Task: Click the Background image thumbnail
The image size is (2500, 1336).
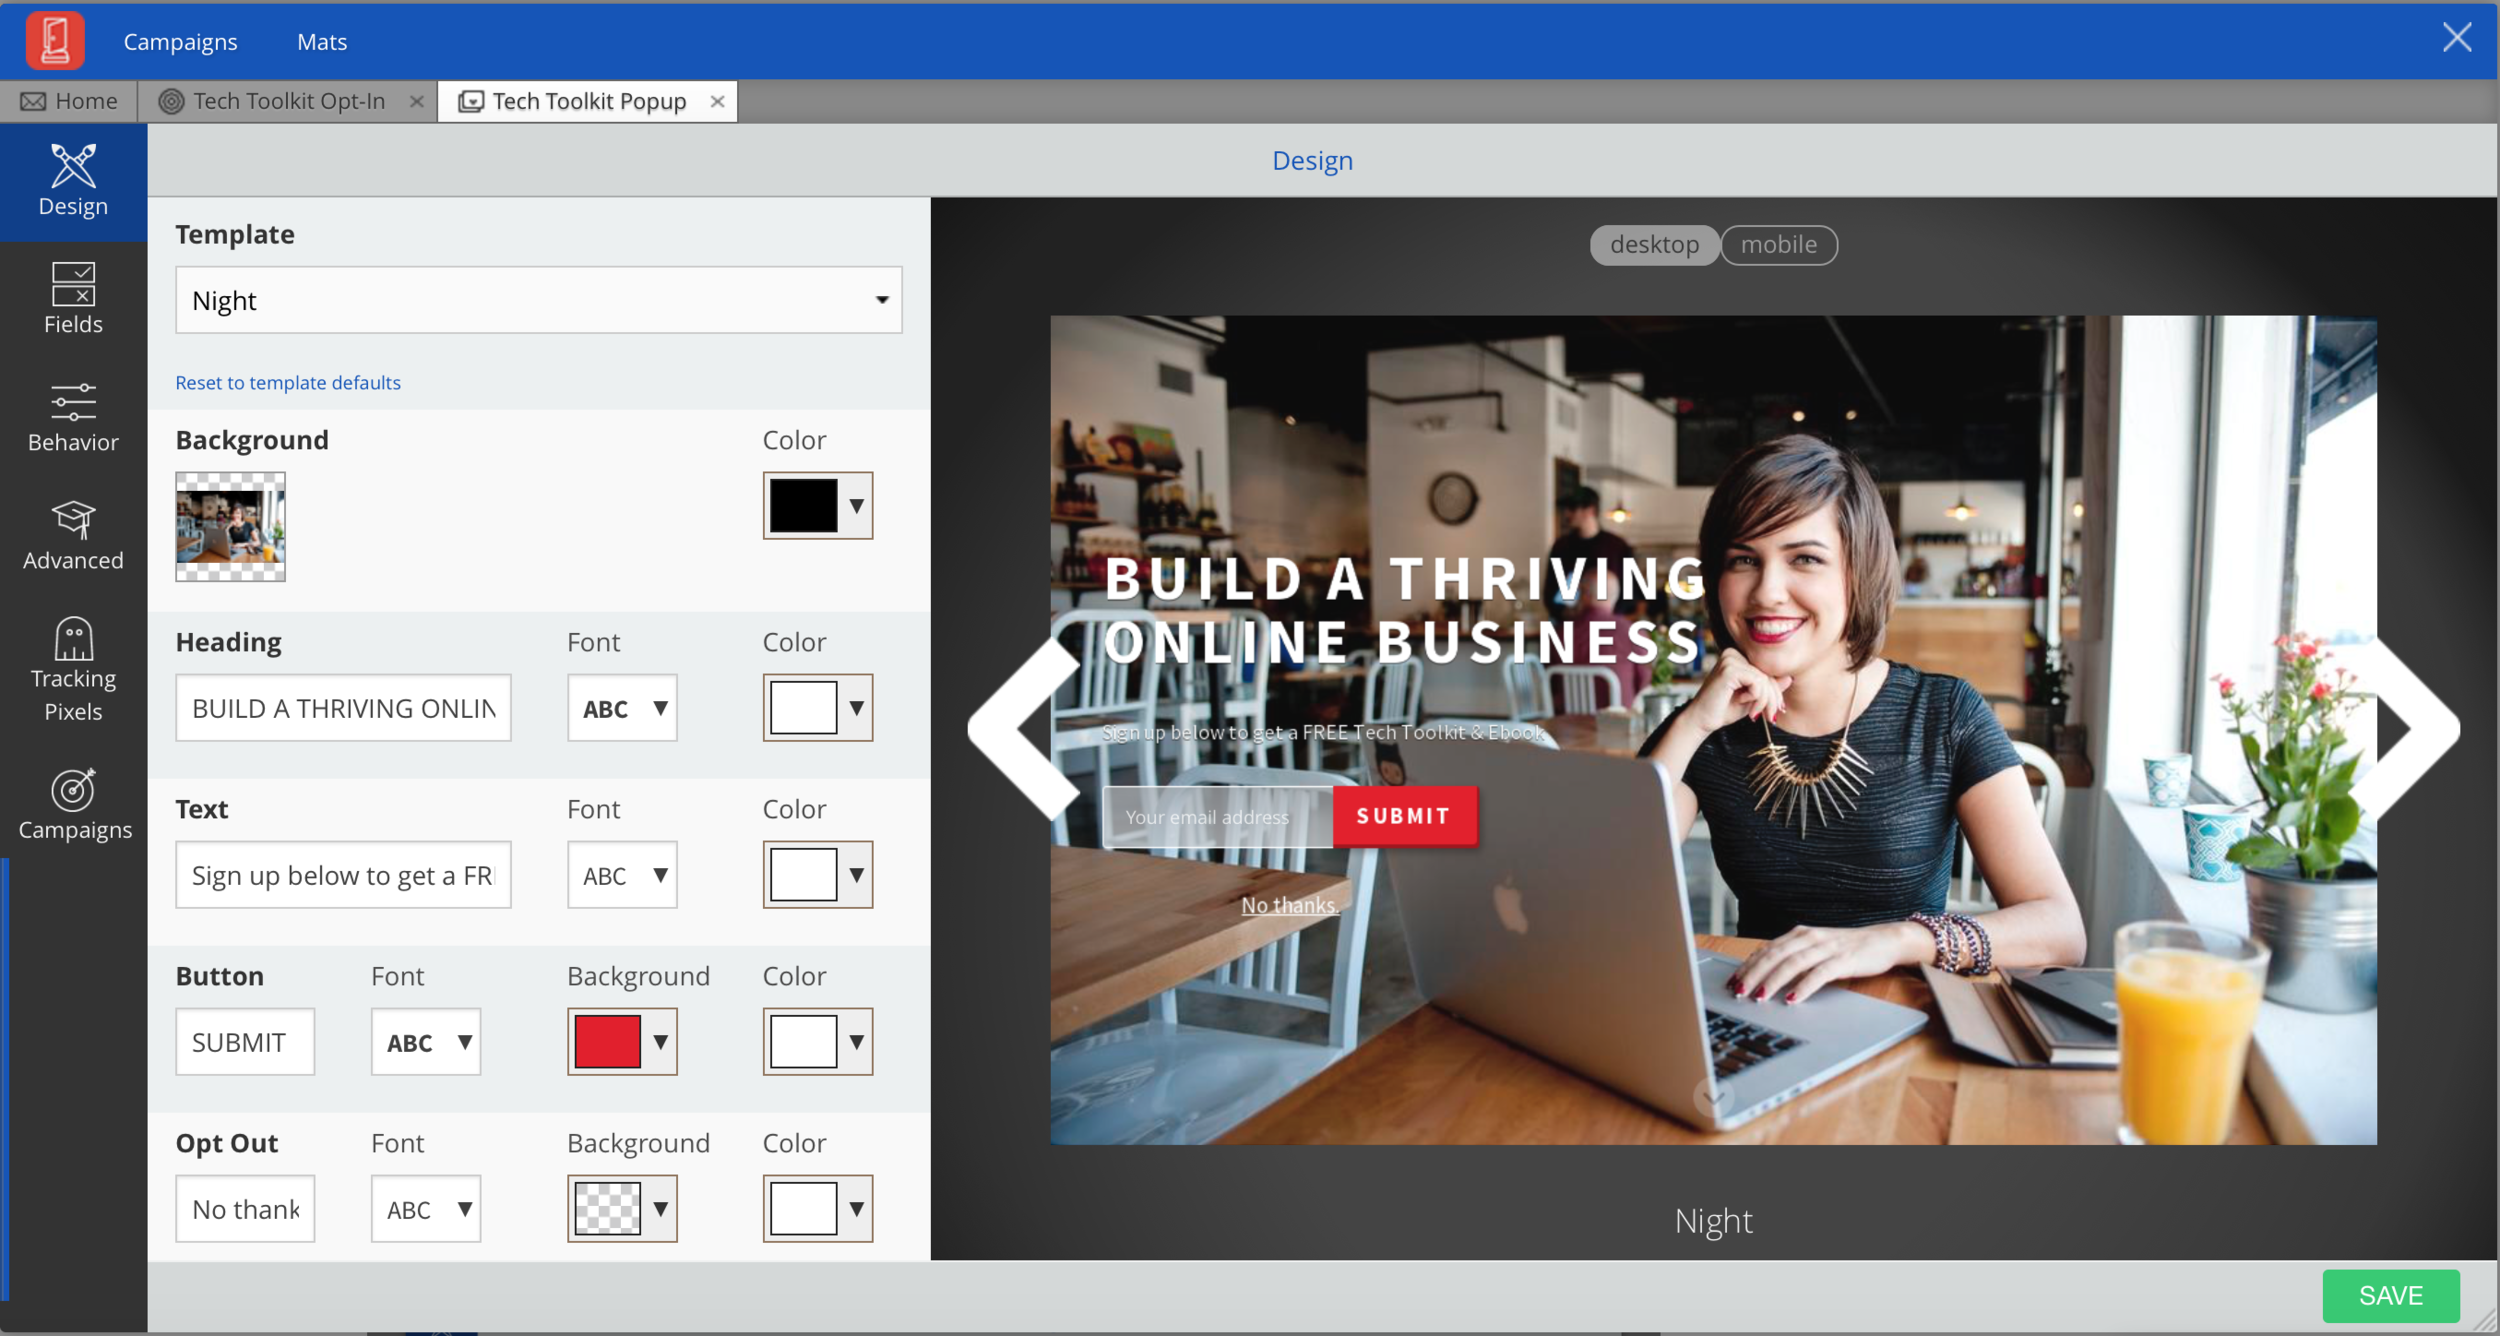Action: (231, 527)
